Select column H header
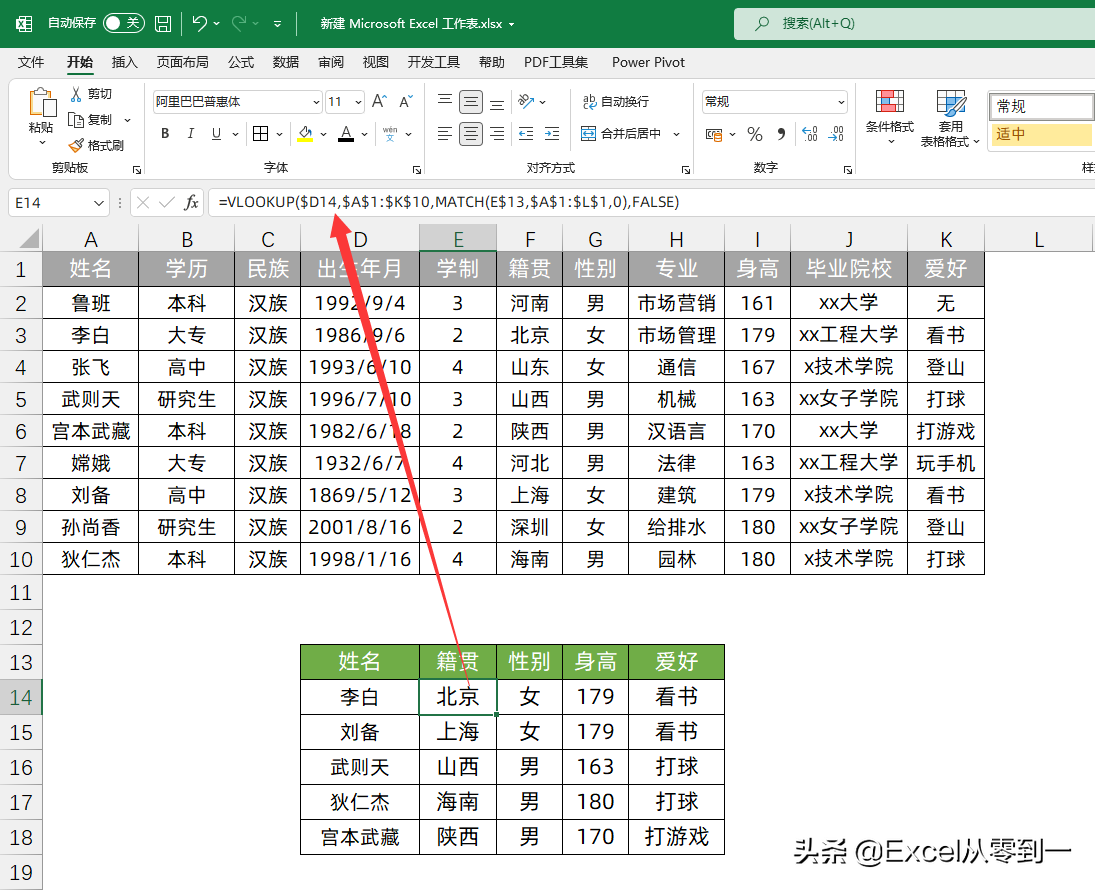 676,240
